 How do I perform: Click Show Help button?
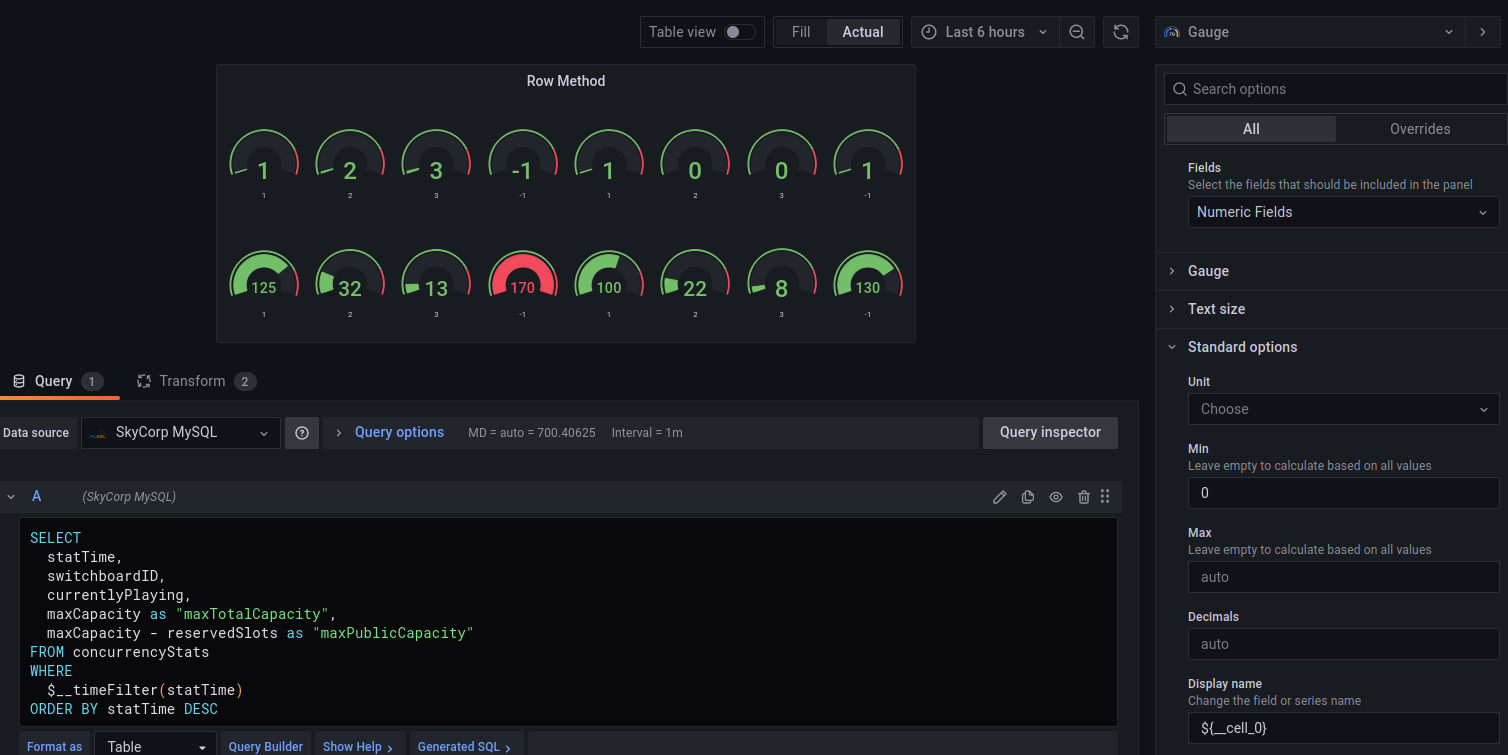coord(358,746)
